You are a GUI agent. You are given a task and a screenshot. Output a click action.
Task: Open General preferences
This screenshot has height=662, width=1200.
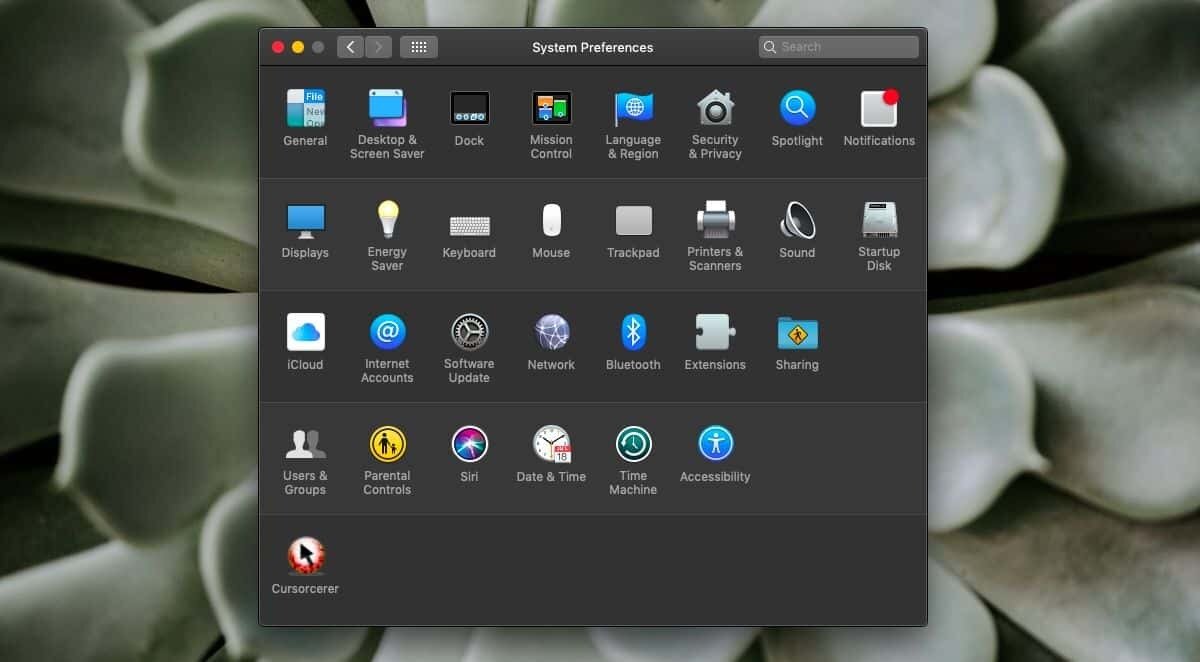(x=305, y=108)
